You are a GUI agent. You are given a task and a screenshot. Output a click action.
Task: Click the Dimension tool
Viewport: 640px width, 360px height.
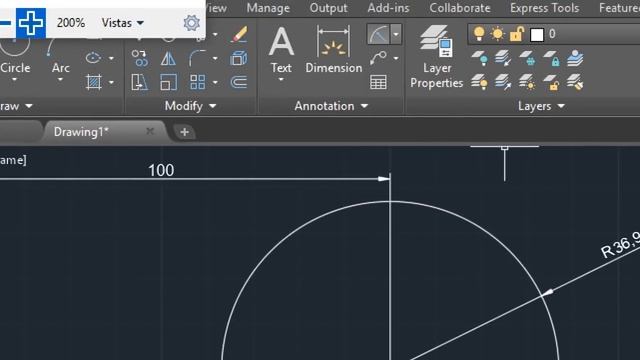333,50
